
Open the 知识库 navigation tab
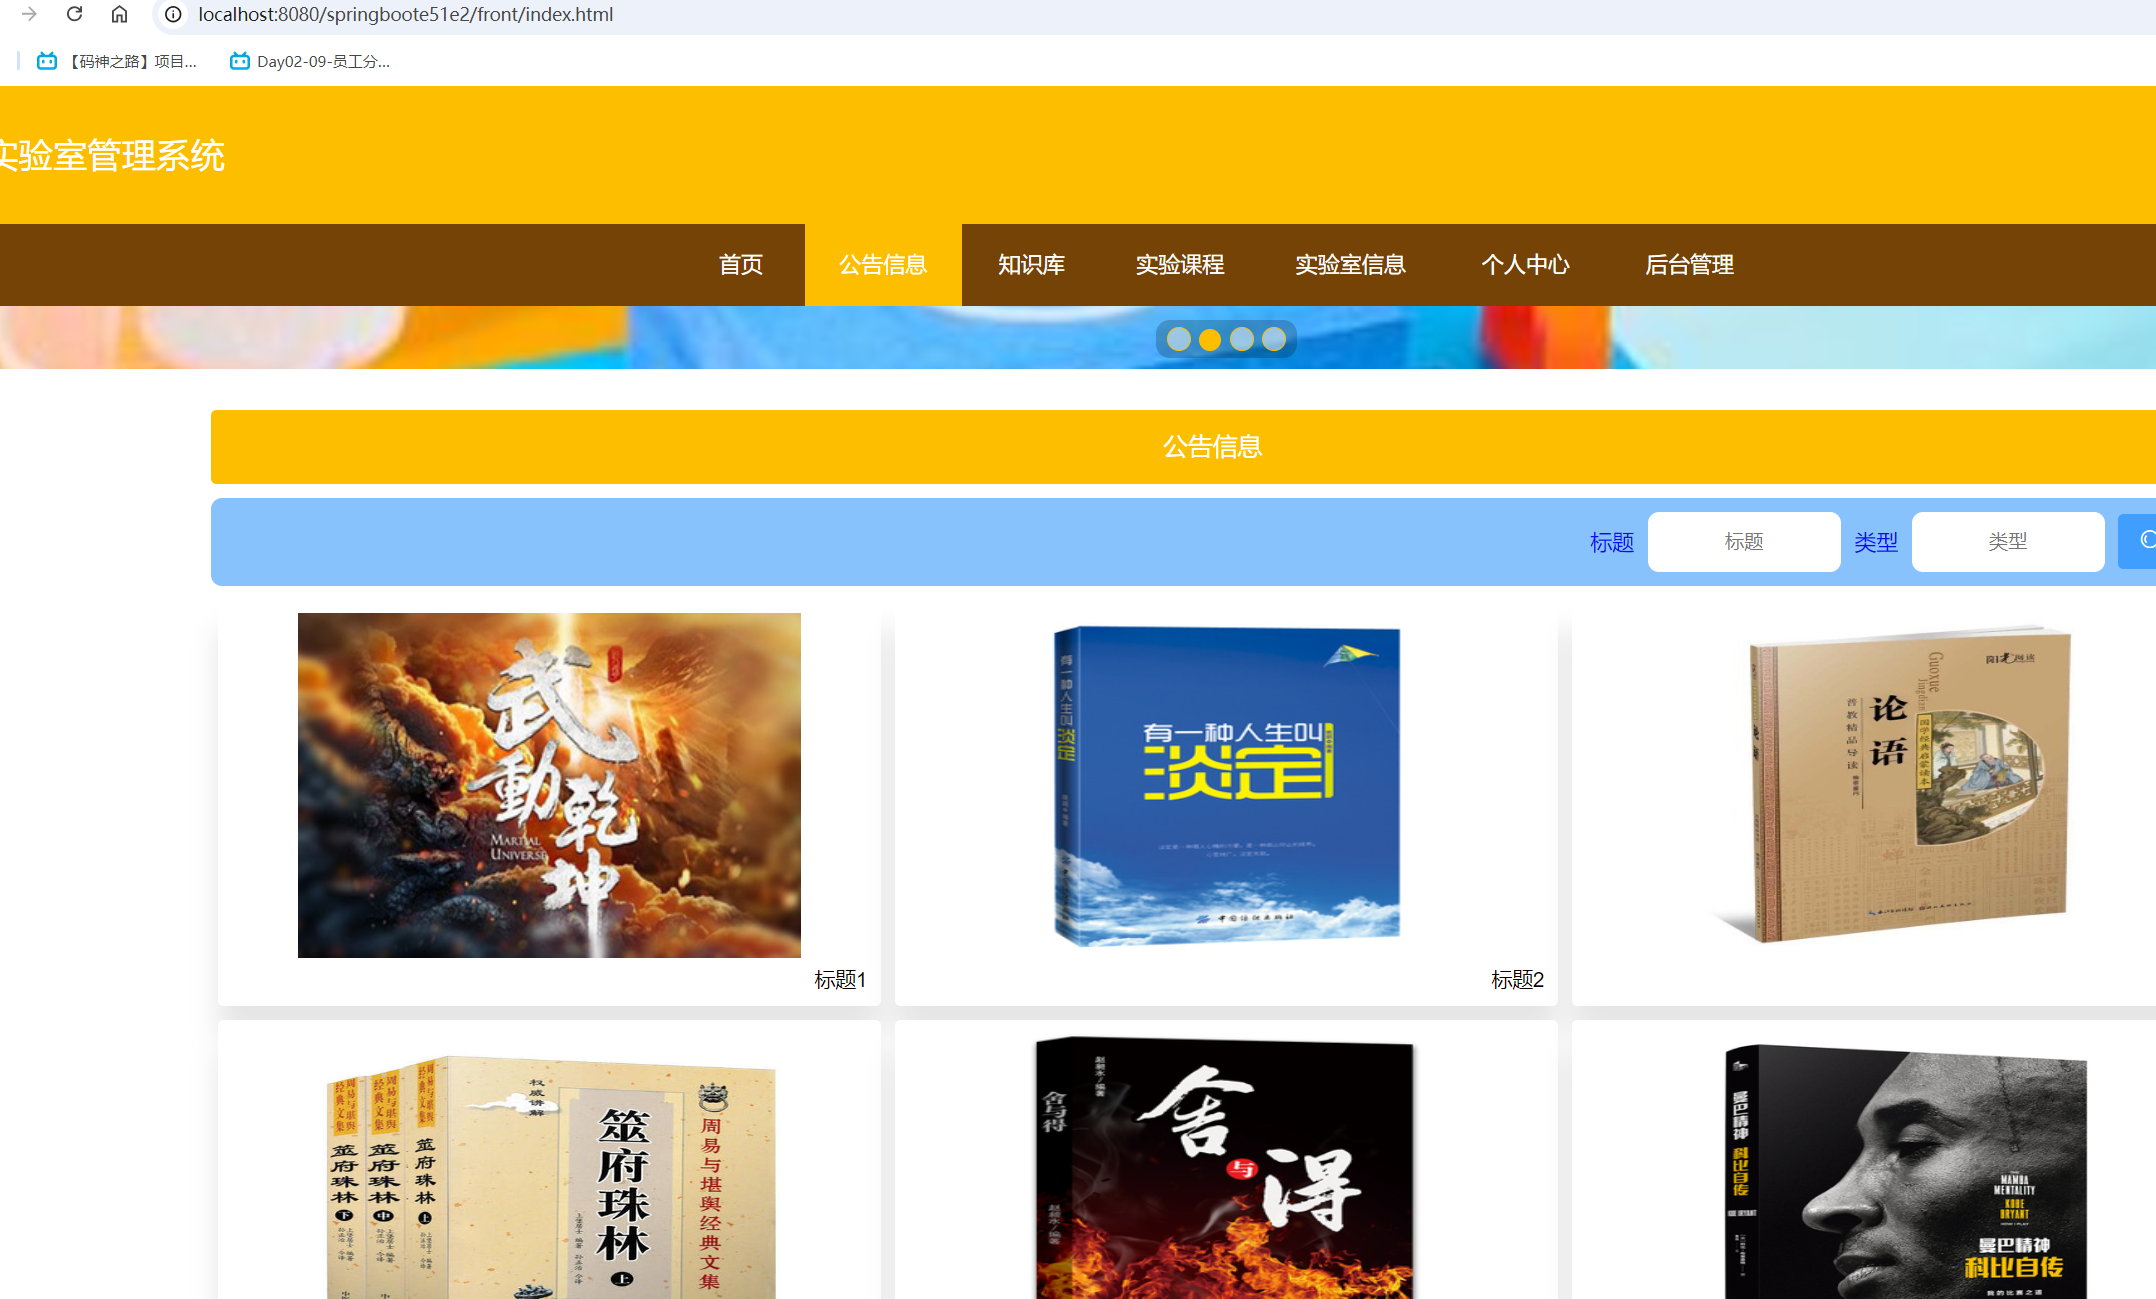(1030, 265)
